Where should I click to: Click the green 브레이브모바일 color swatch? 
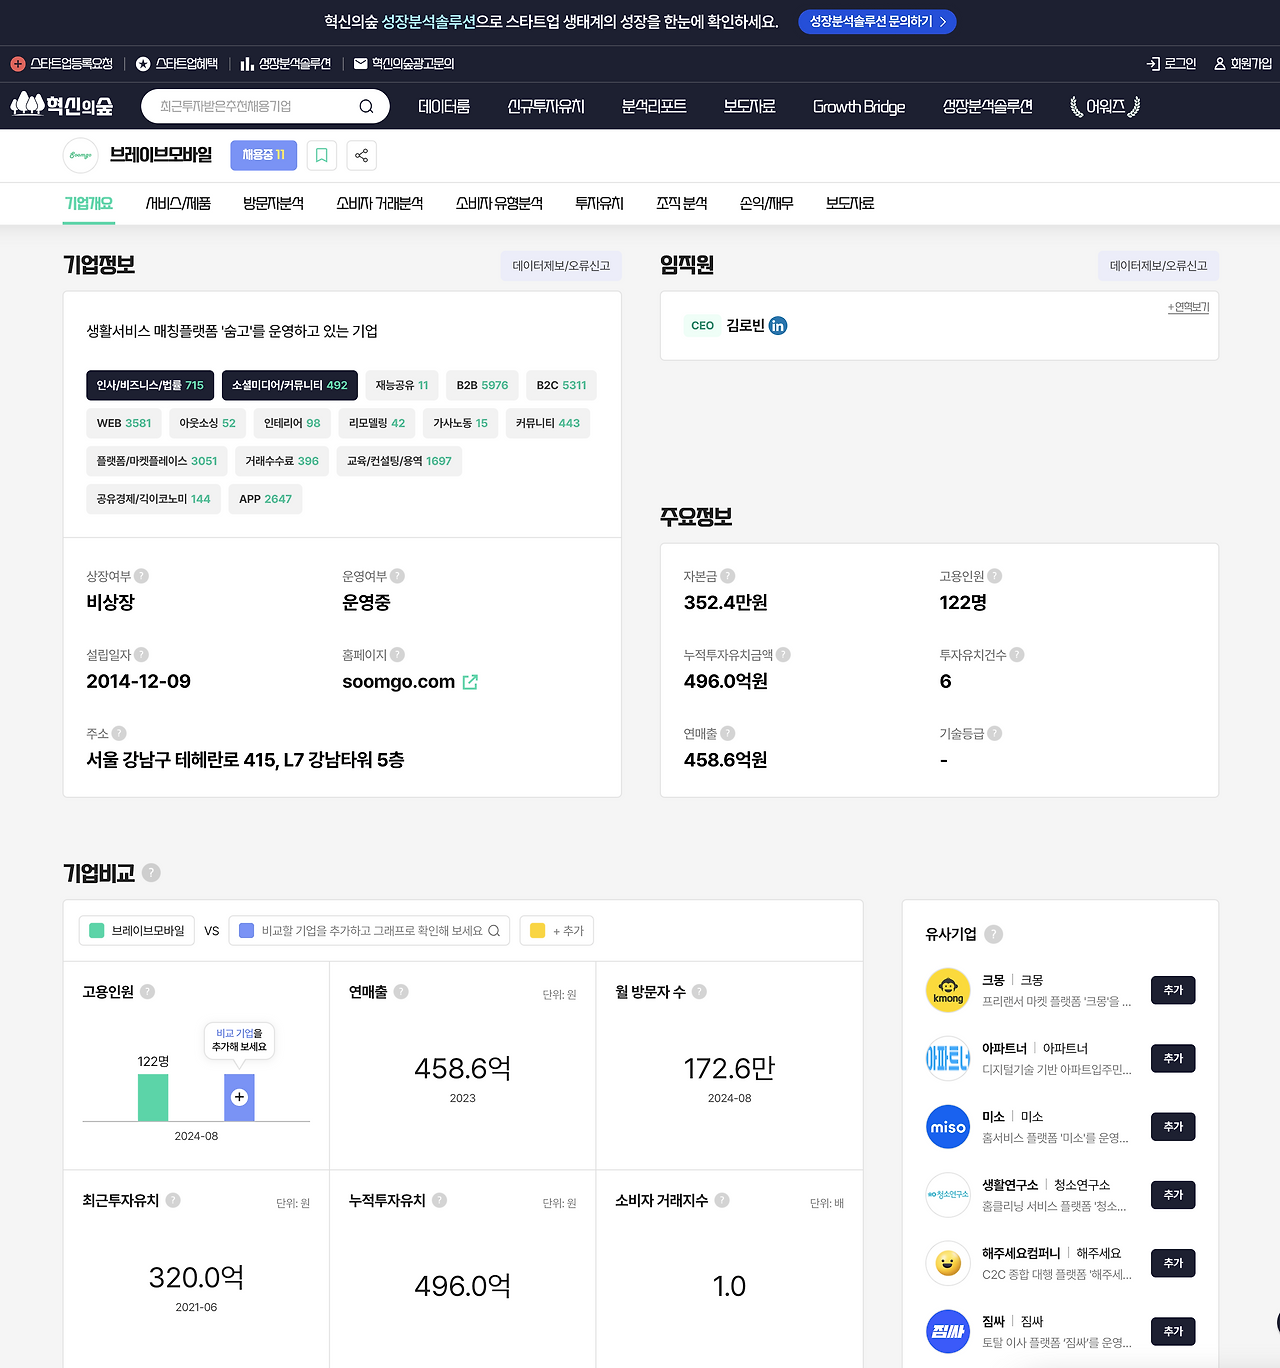click(97, 931)
